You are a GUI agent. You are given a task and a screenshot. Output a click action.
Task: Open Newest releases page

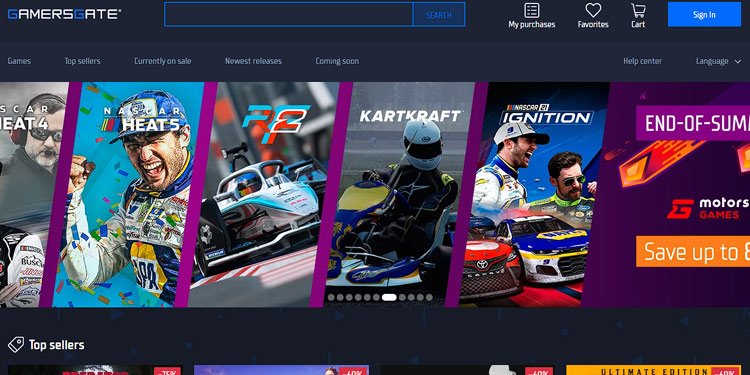[253, 61]
